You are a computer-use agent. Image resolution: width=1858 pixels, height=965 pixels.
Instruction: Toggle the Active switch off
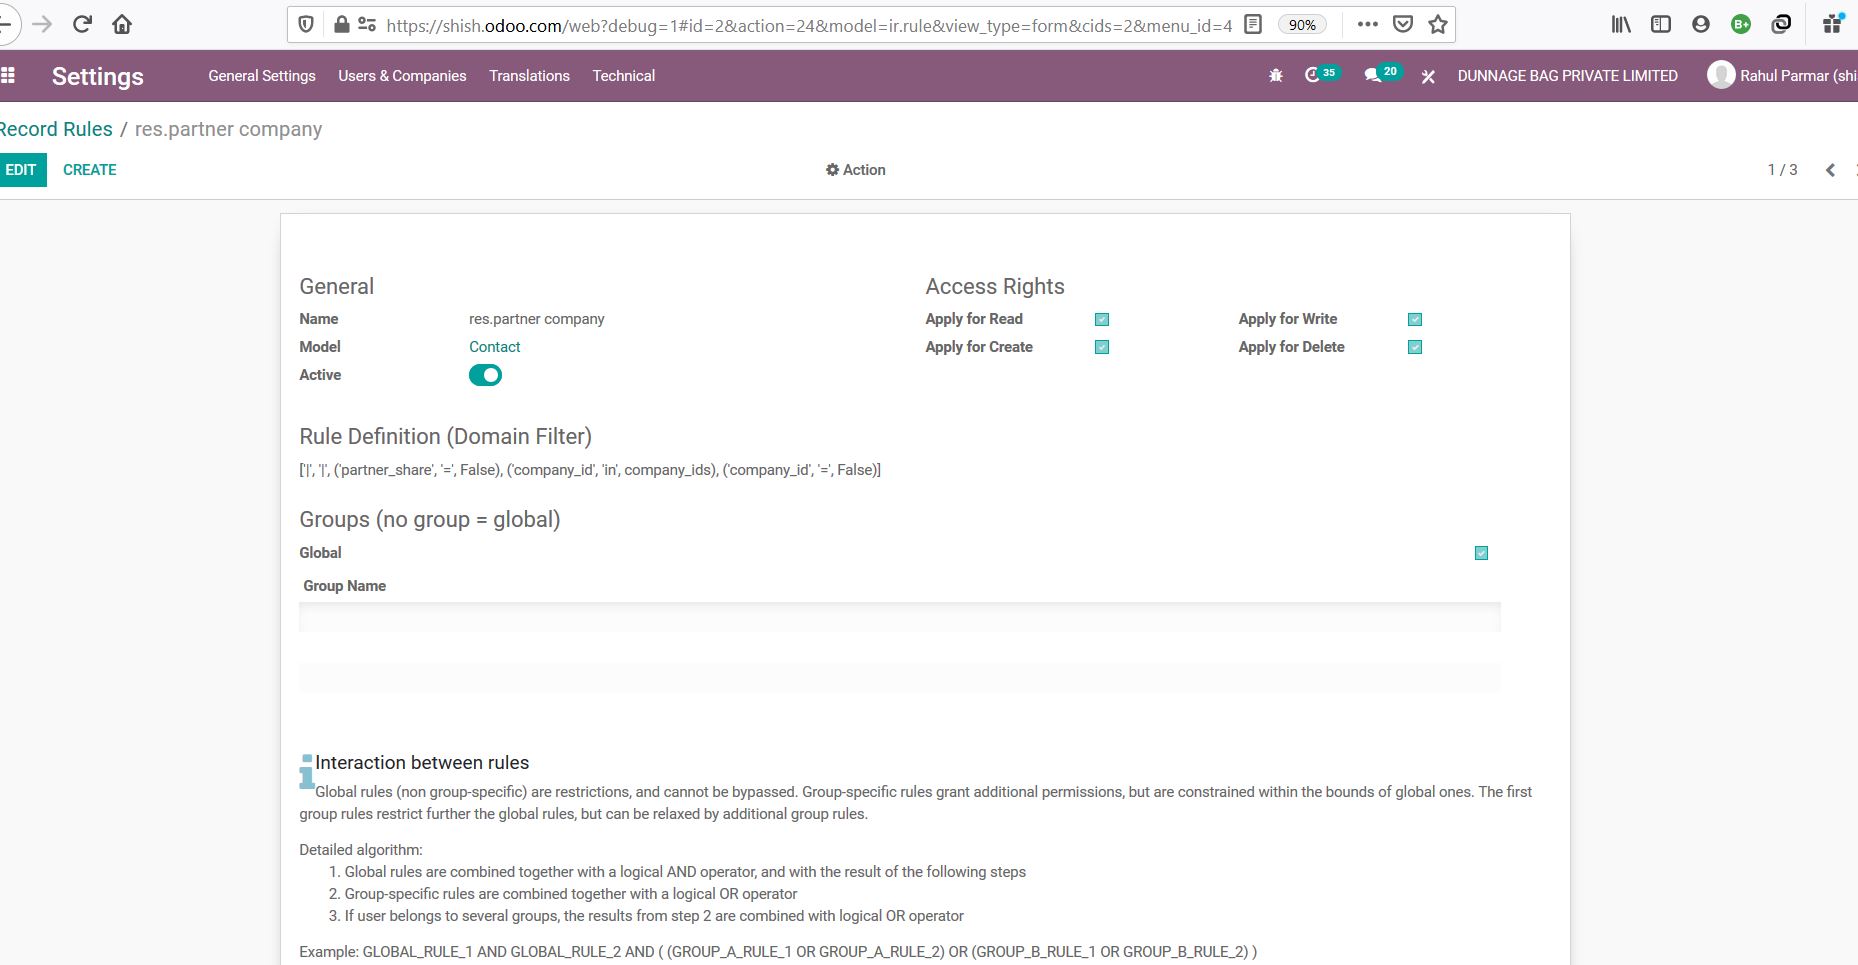click(485, 375)
